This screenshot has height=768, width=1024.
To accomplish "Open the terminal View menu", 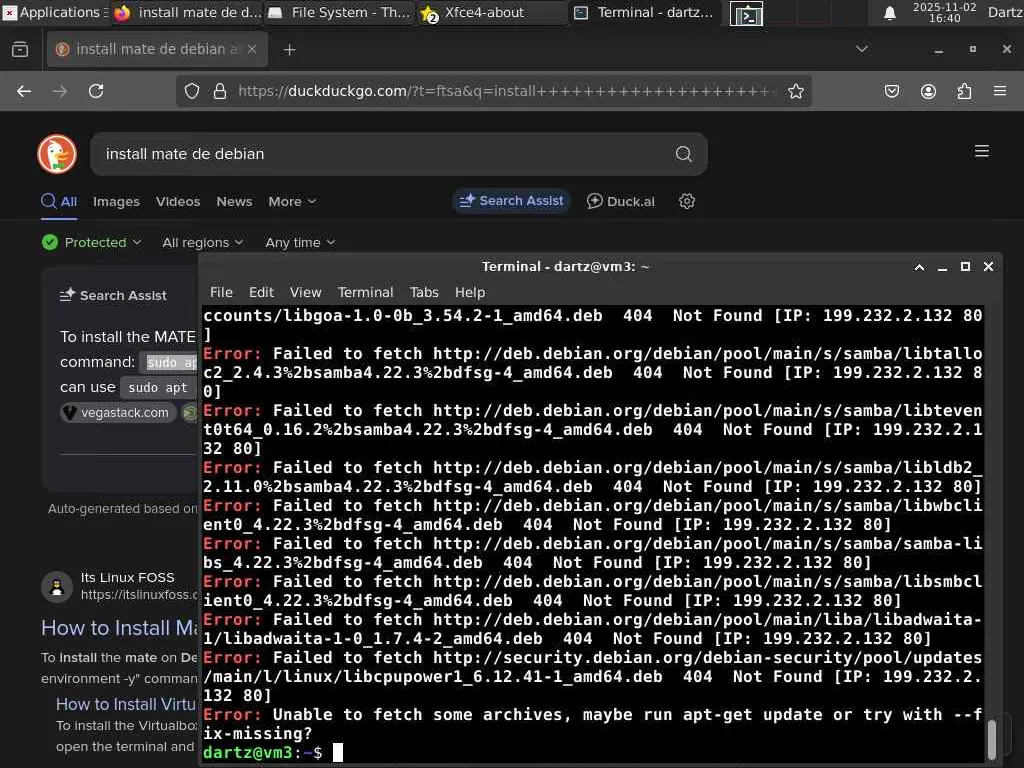I will pos(306,293).
